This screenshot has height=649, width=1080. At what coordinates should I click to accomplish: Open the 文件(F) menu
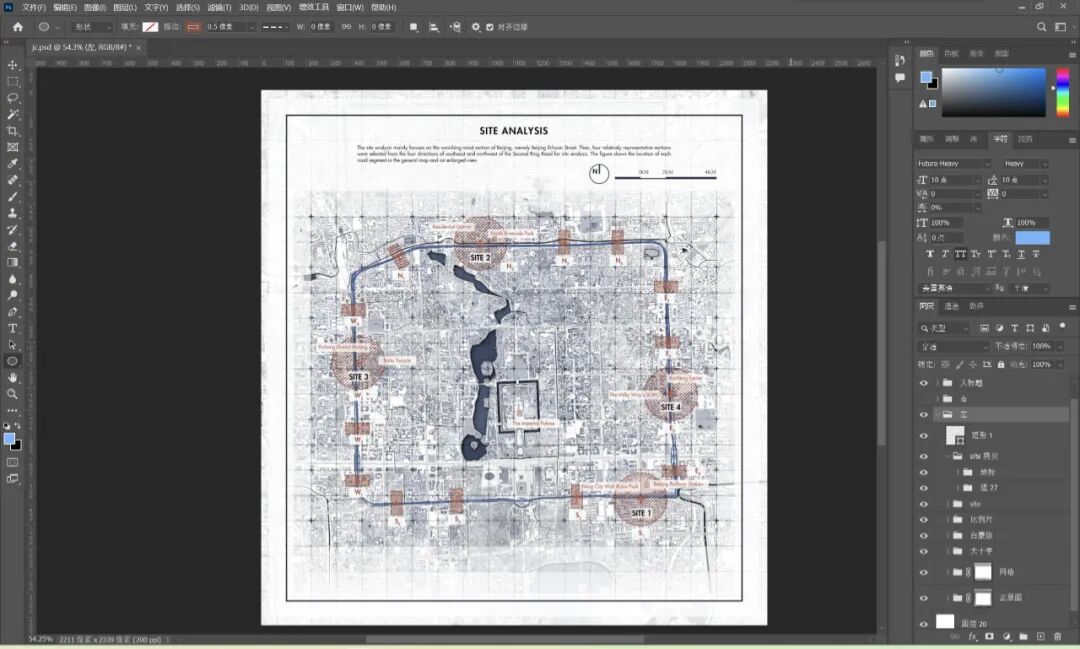[x=34, y=8]
